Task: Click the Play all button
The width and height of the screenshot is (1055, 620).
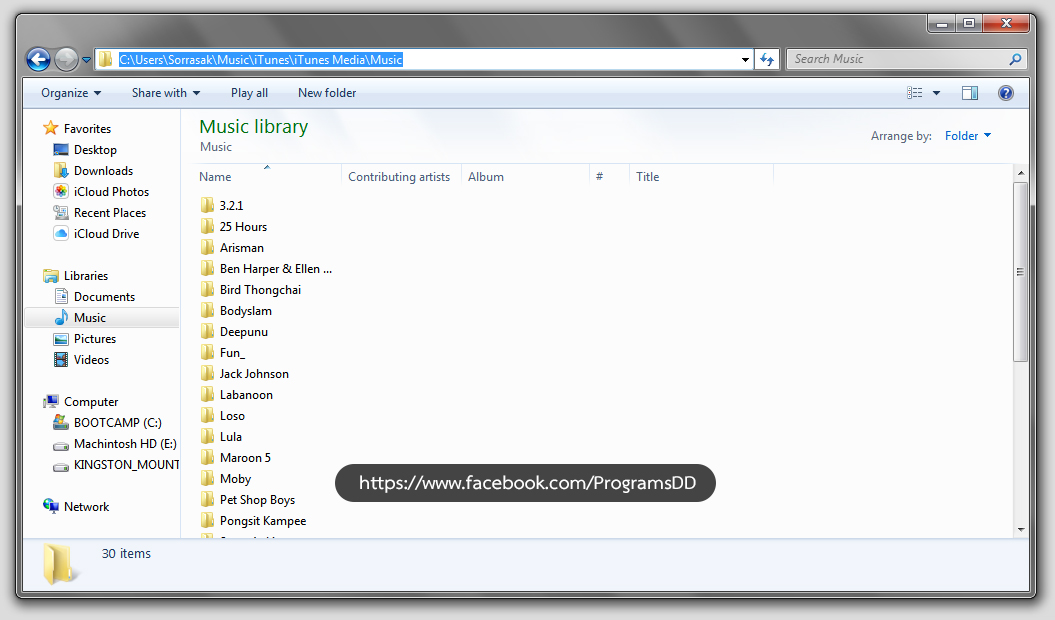Action: coord(249,93)
